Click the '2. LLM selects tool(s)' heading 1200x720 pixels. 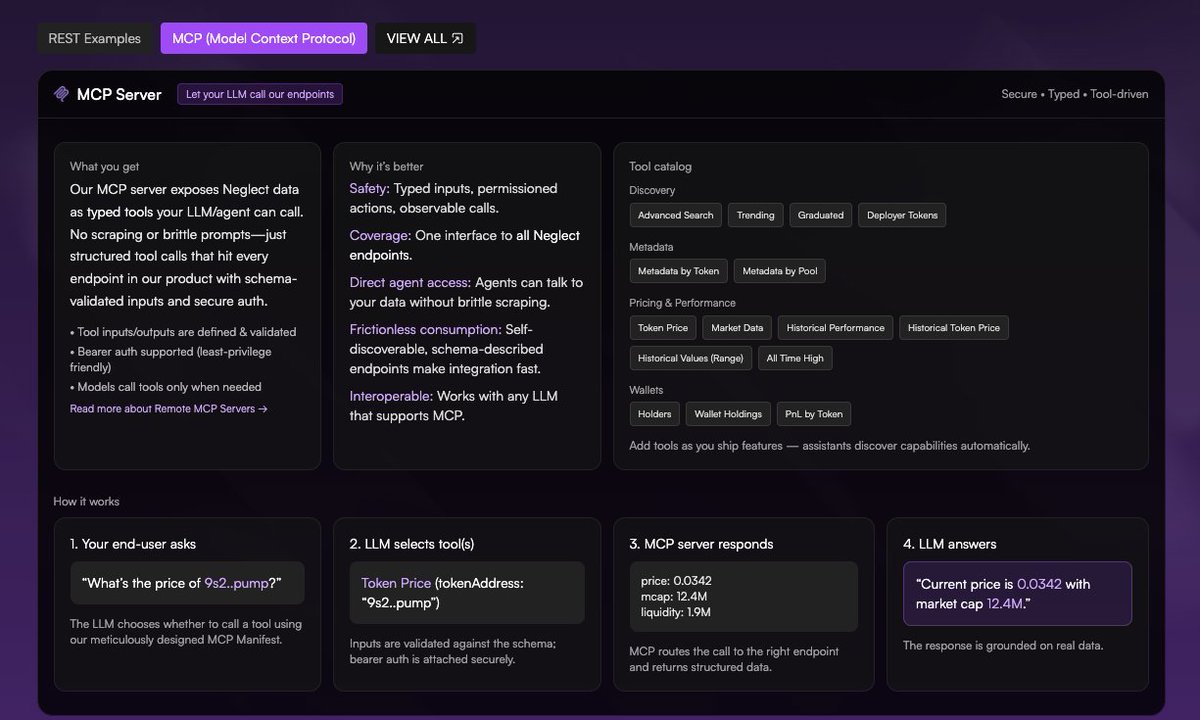412,544
